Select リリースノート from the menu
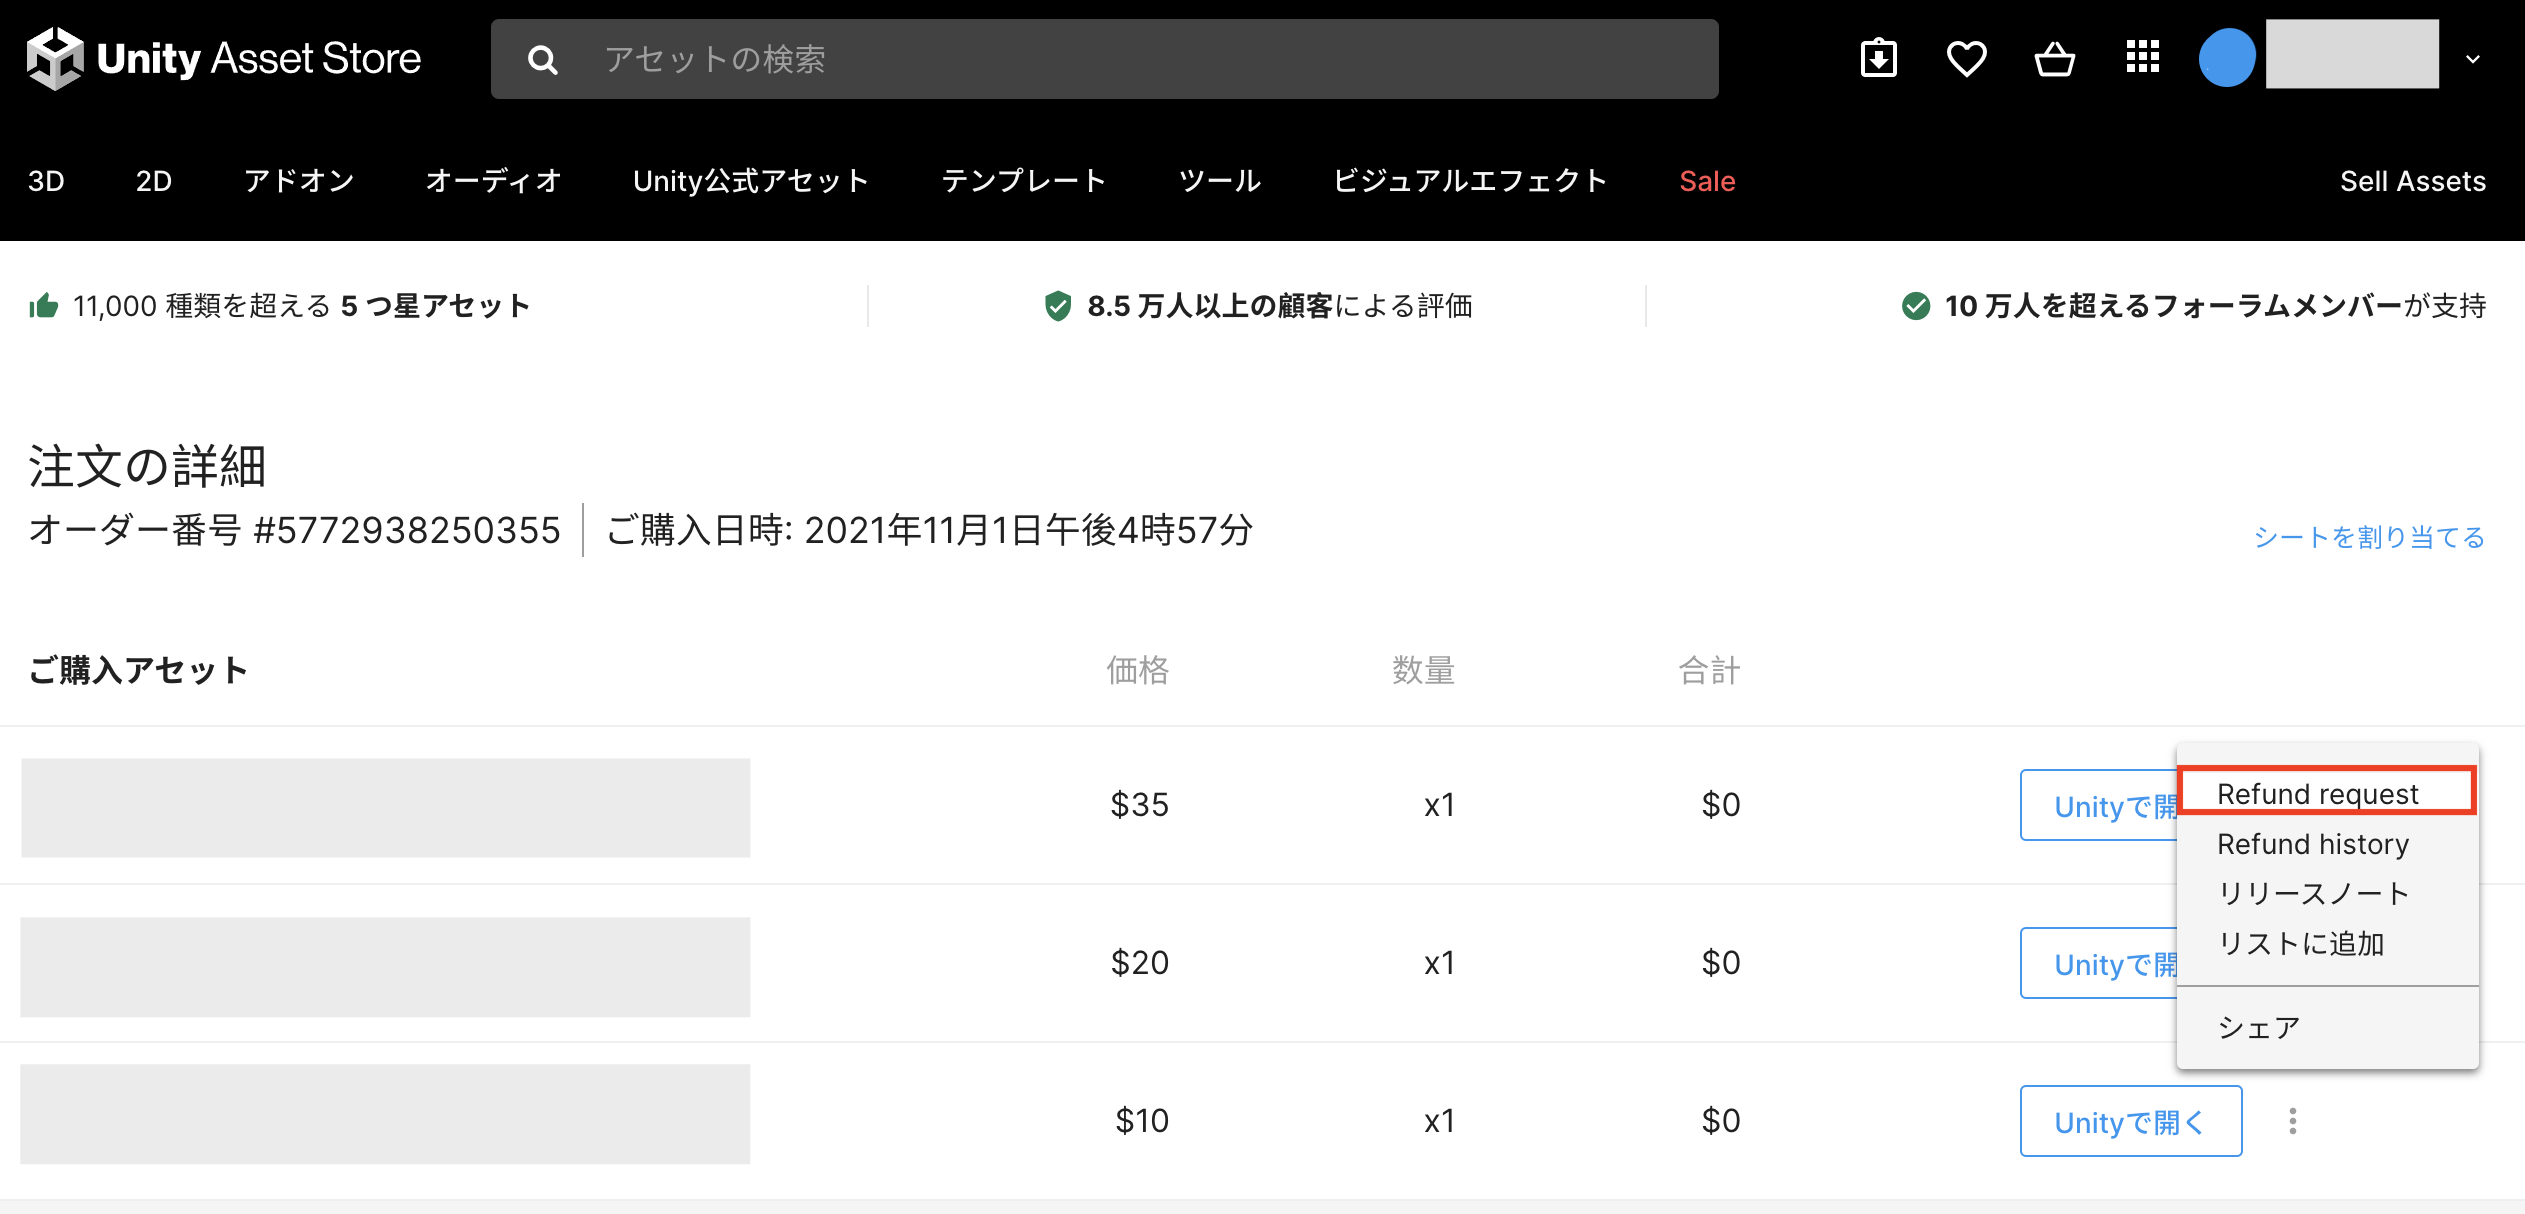The width and height of the screenshot is (2525, 1214). (2312, 893)
